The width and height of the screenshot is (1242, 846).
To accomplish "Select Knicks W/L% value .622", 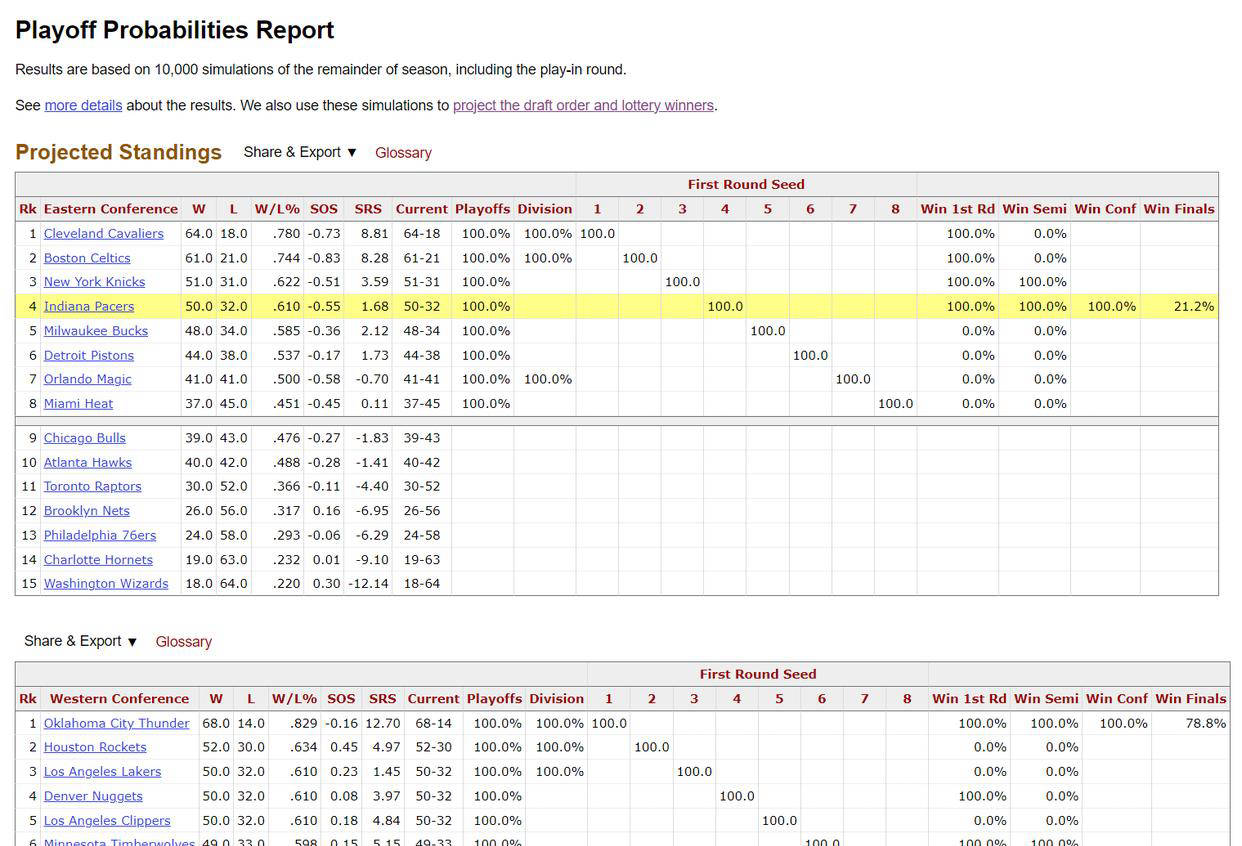I will [277, 282].
